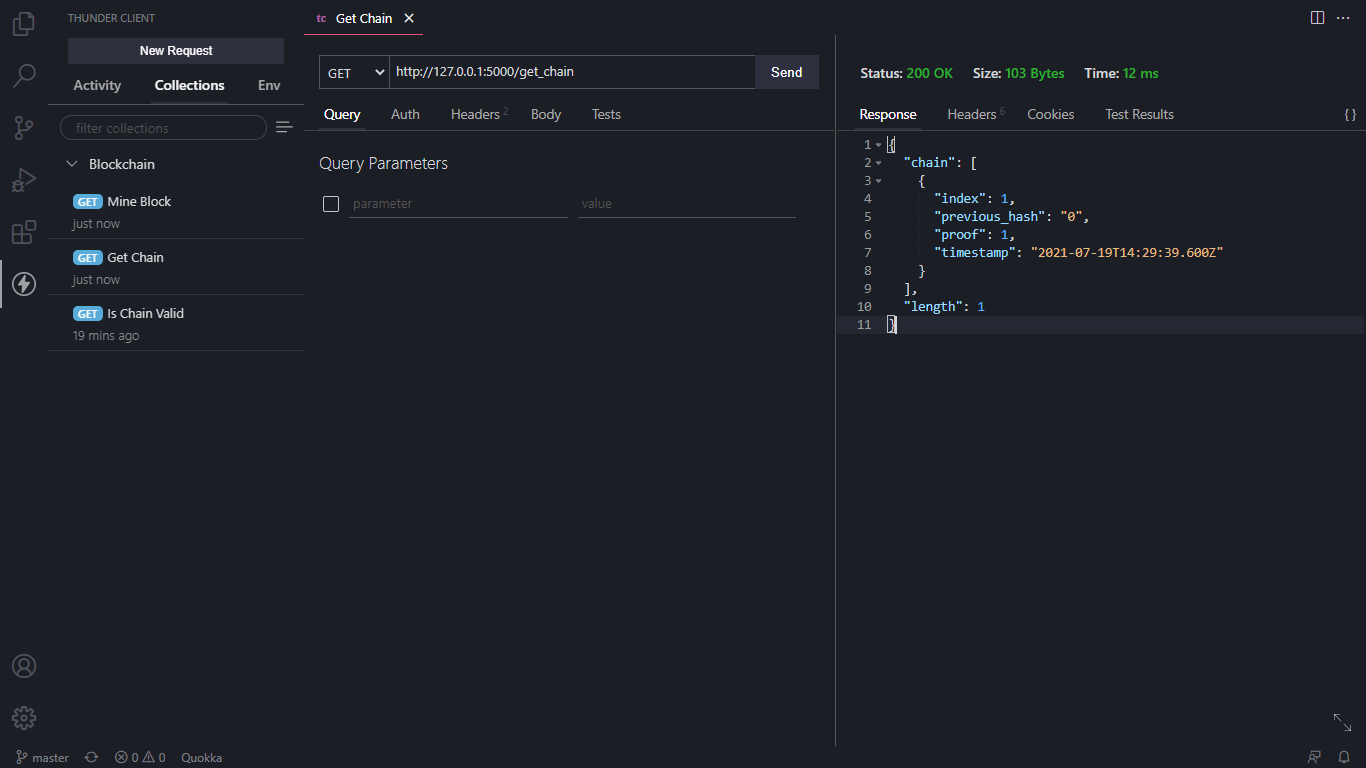Click the sync changes icon in status bar
The width and height of the screenshot is (1366, 768).
(x=91, y=758)
